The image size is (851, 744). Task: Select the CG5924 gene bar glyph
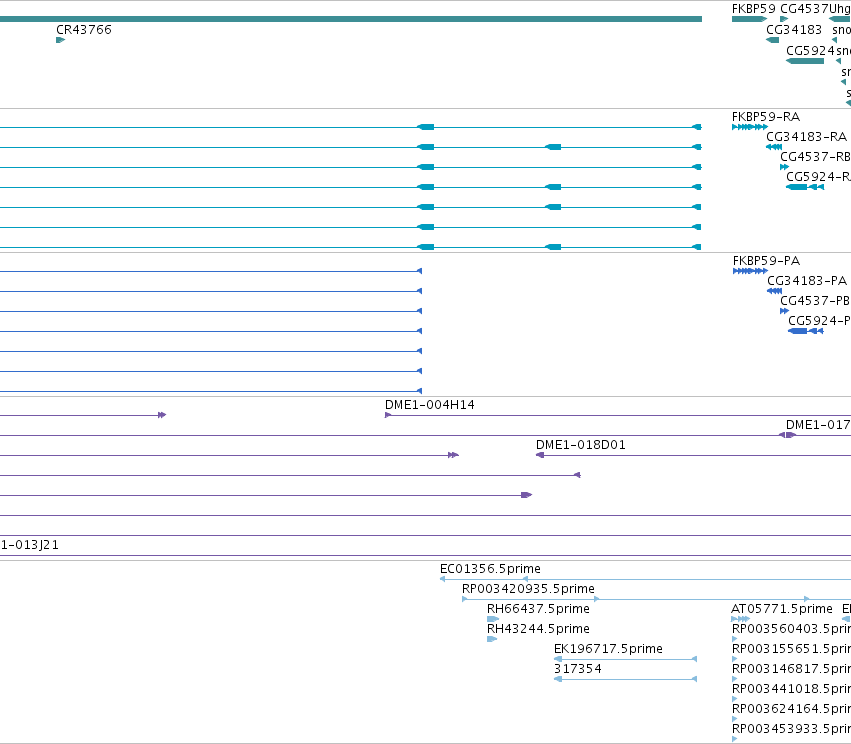805,61
